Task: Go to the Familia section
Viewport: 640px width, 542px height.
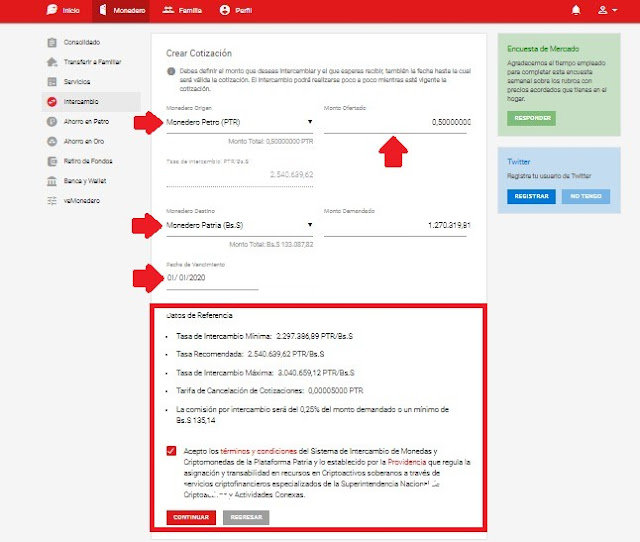Action: (x=190, y=11)
